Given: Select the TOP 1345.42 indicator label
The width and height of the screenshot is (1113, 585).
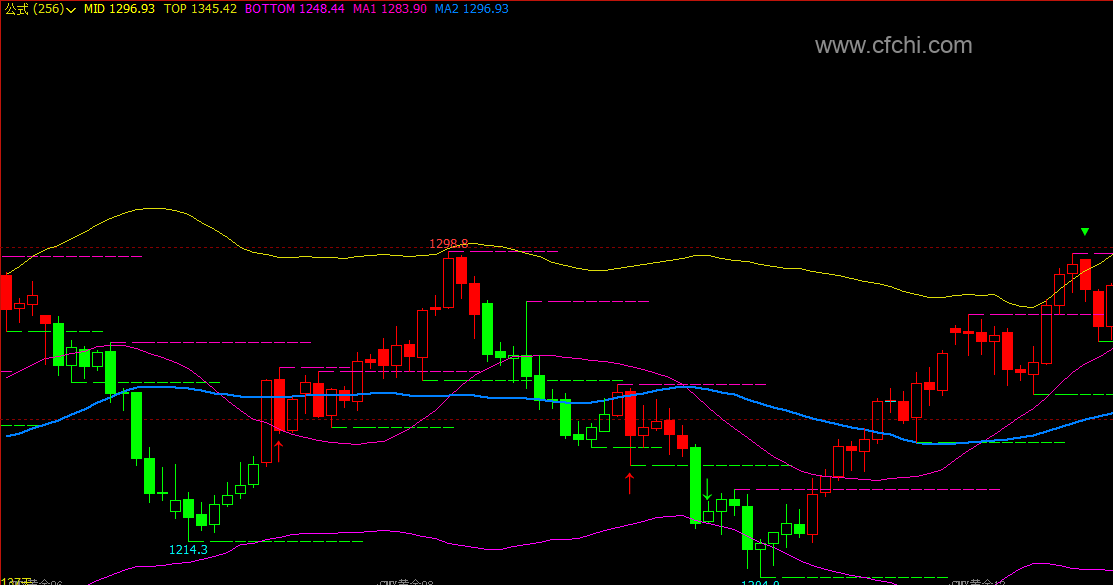Looking at the screenshot, I should pos(200,9).
